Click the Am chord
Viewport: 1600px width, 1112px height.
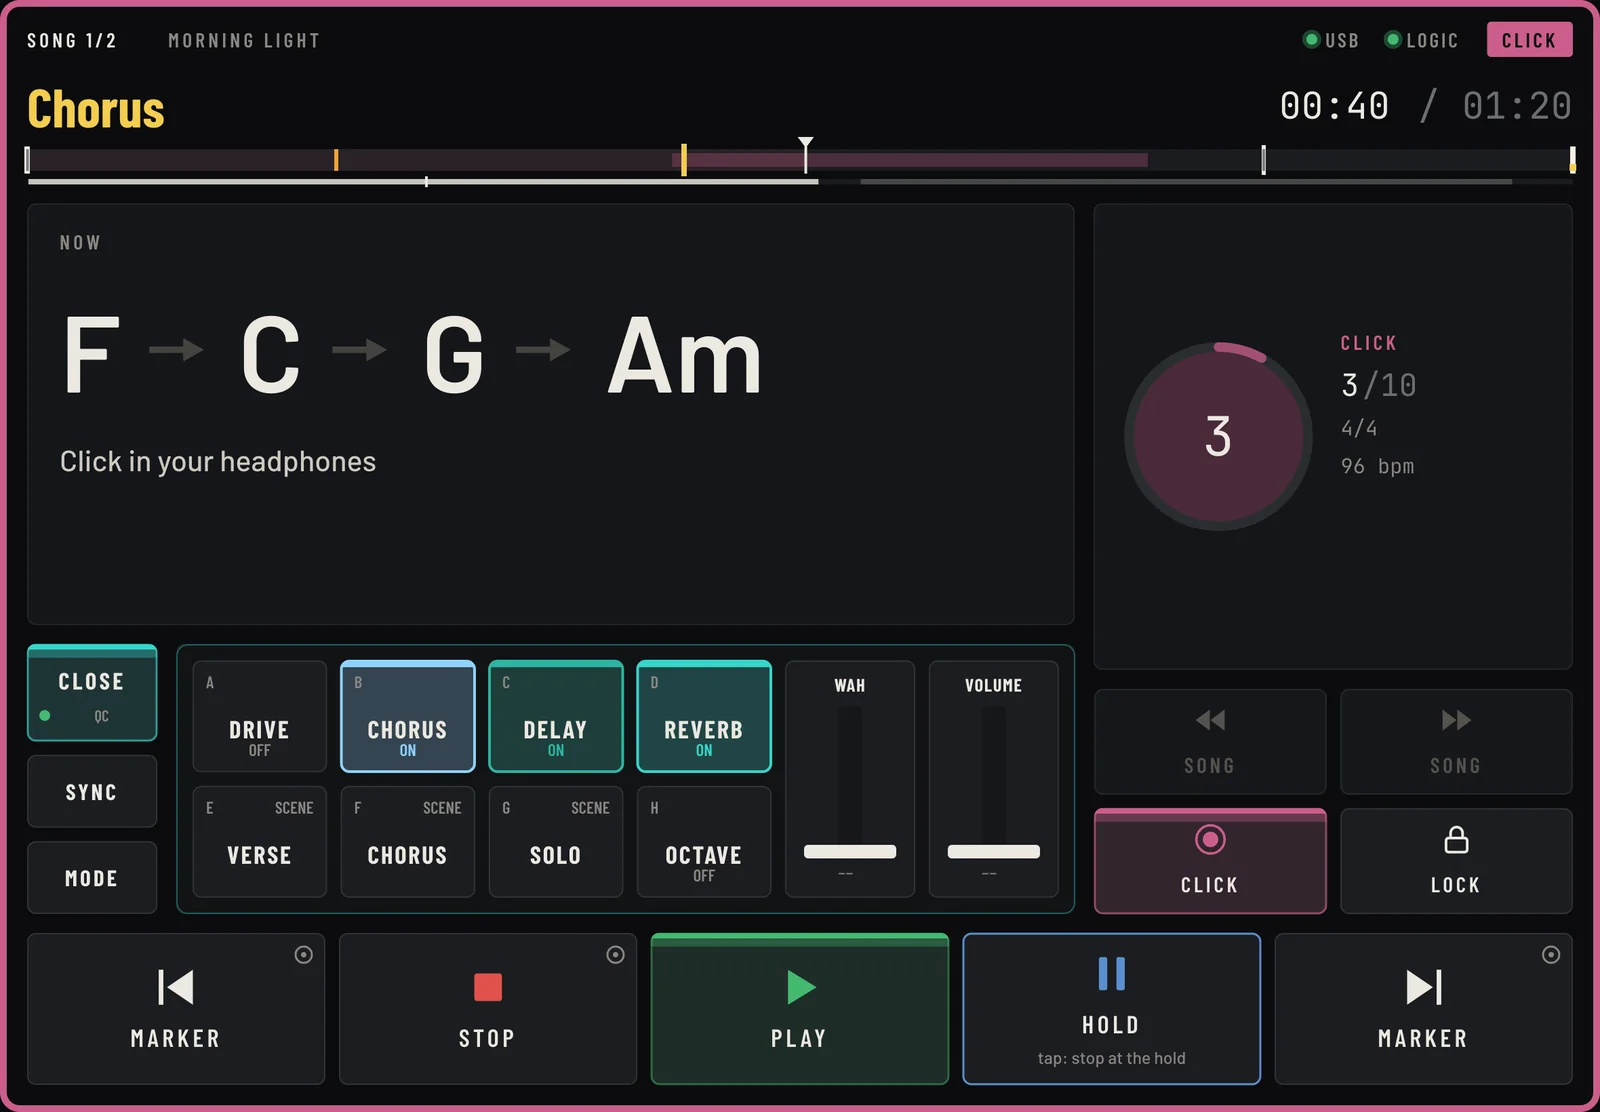click(685, 355)
